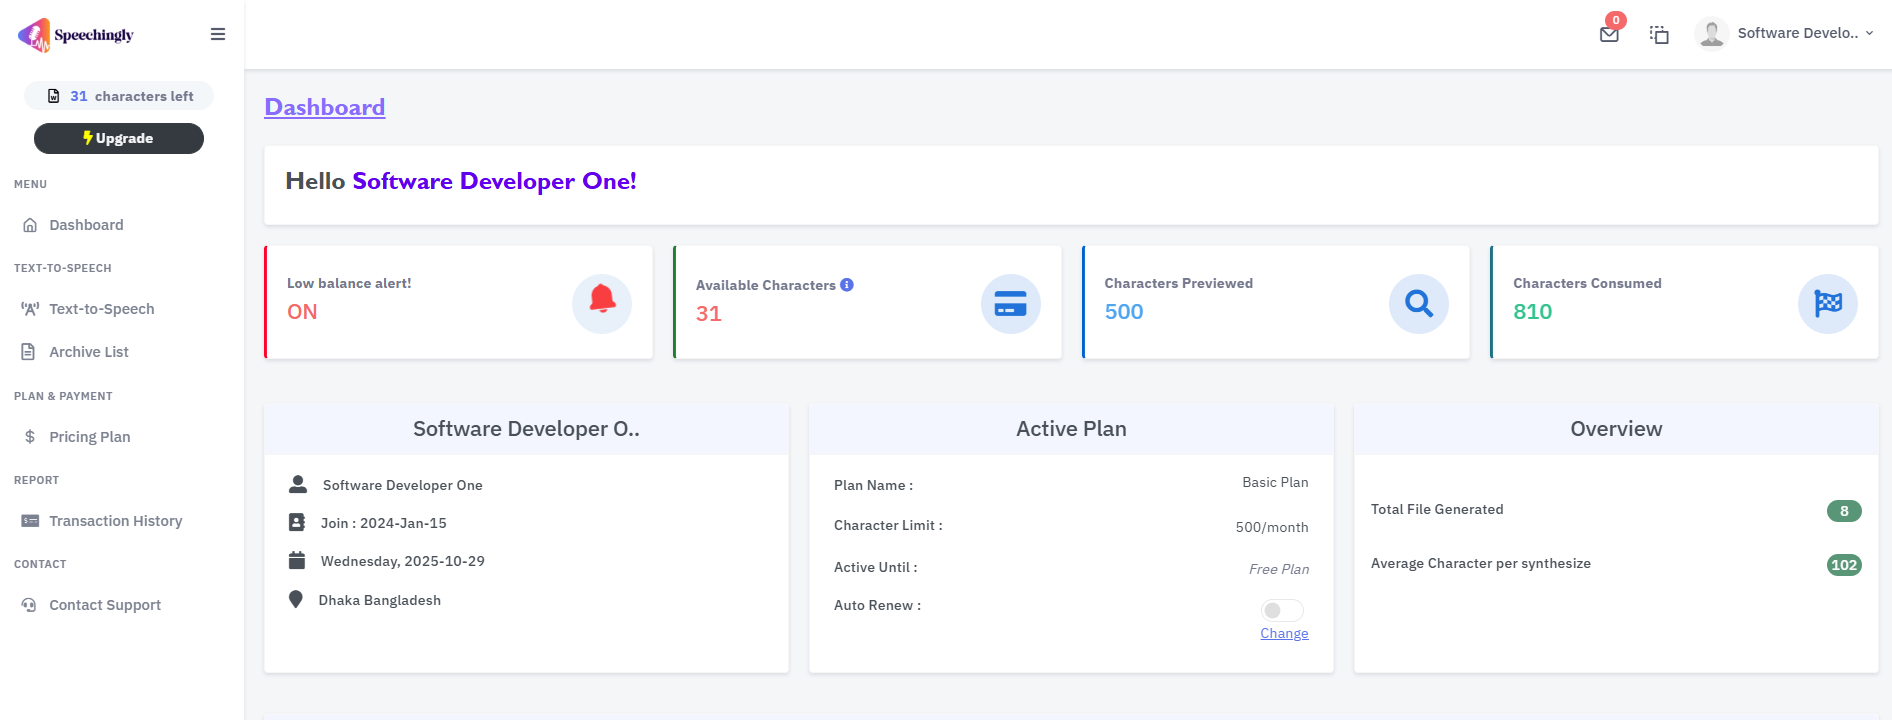Click the Basic Plan name value
This screenshot has height=720, width=1892.
tap(1275, 482)
